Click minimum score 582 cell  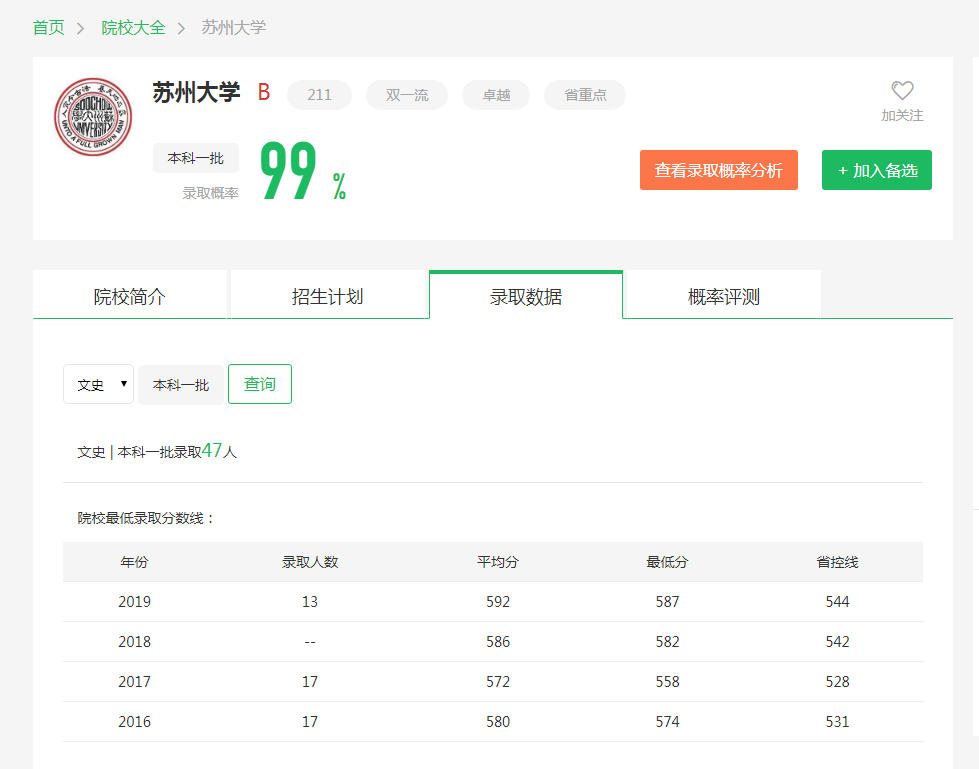click(667, 642)
